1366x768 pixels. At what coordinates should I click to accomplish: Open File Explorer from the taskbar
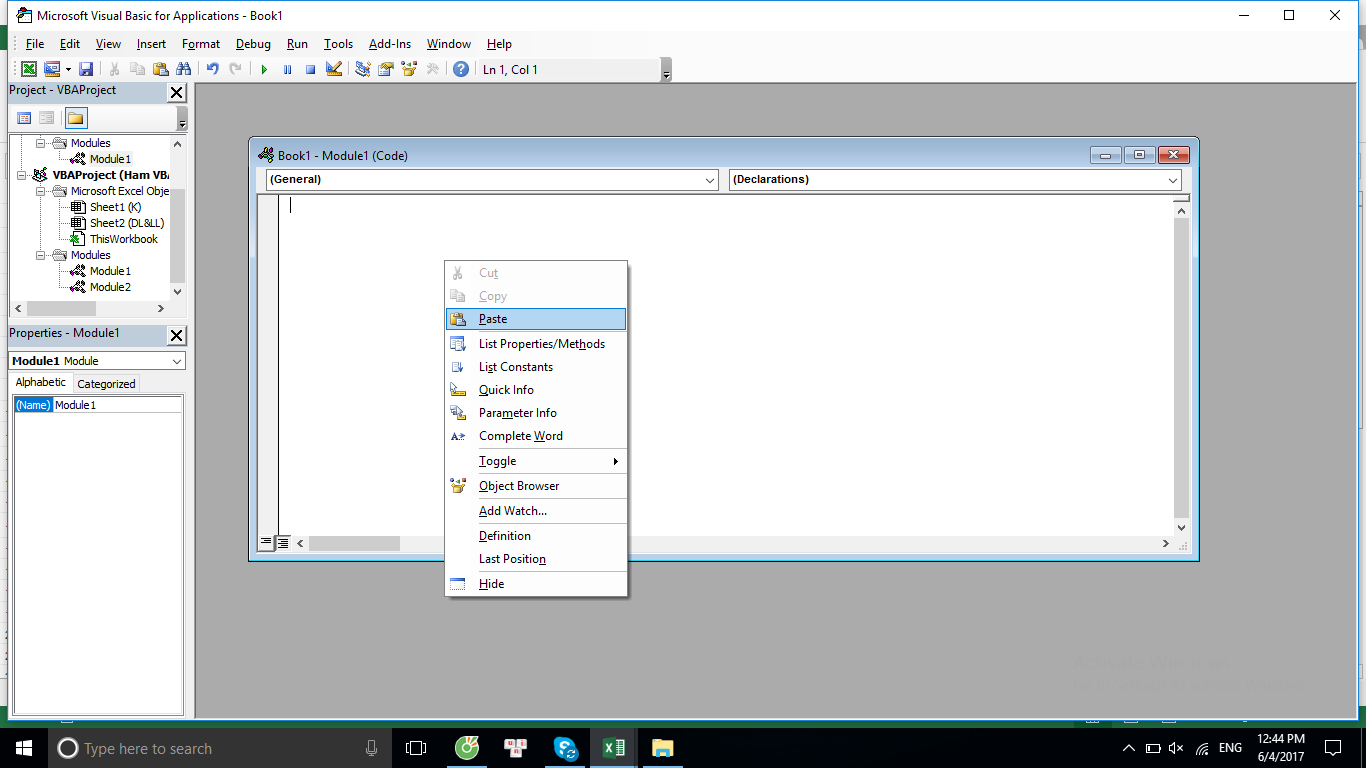pos(662,748)
